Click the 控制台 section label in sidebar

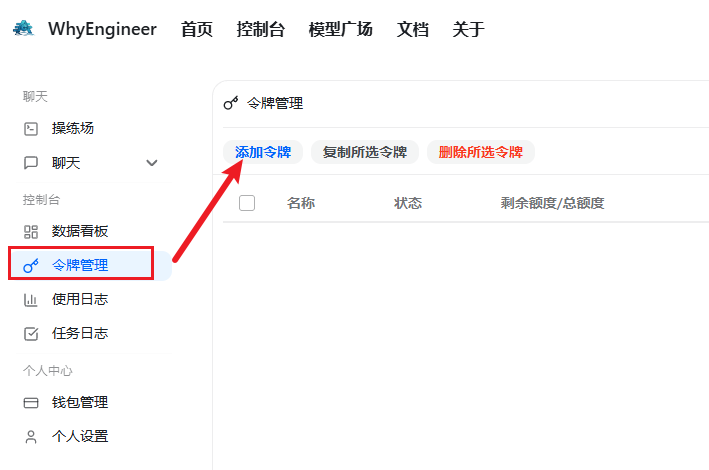pyautogui.click(x=41, y=200)
